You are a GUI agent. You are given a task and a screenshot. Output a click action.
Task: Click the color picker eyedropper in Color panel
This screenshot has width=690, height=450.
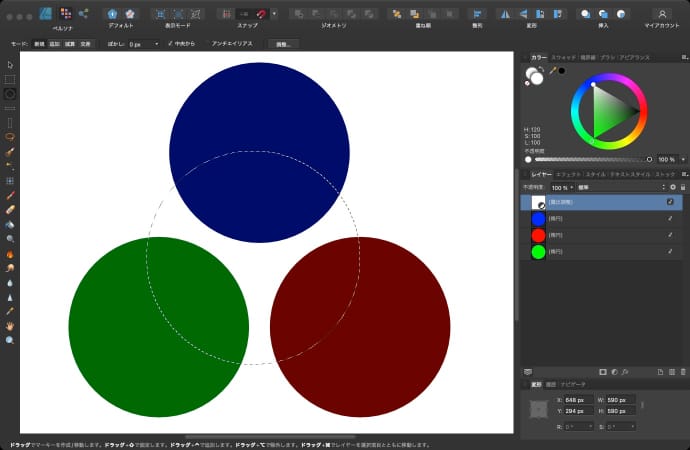(x=551, y=70)
